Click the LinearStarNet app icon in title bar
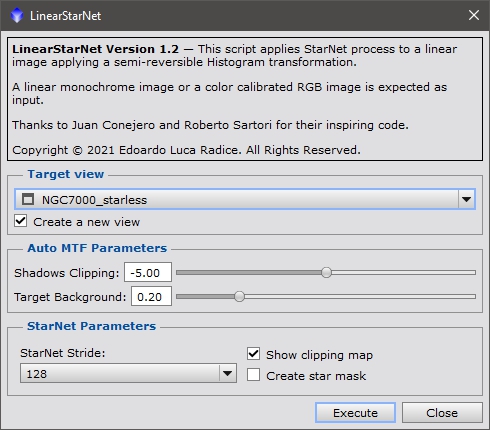Image resolution: width=490 pixels, height=430 pixels. click(x=17, y=15)
